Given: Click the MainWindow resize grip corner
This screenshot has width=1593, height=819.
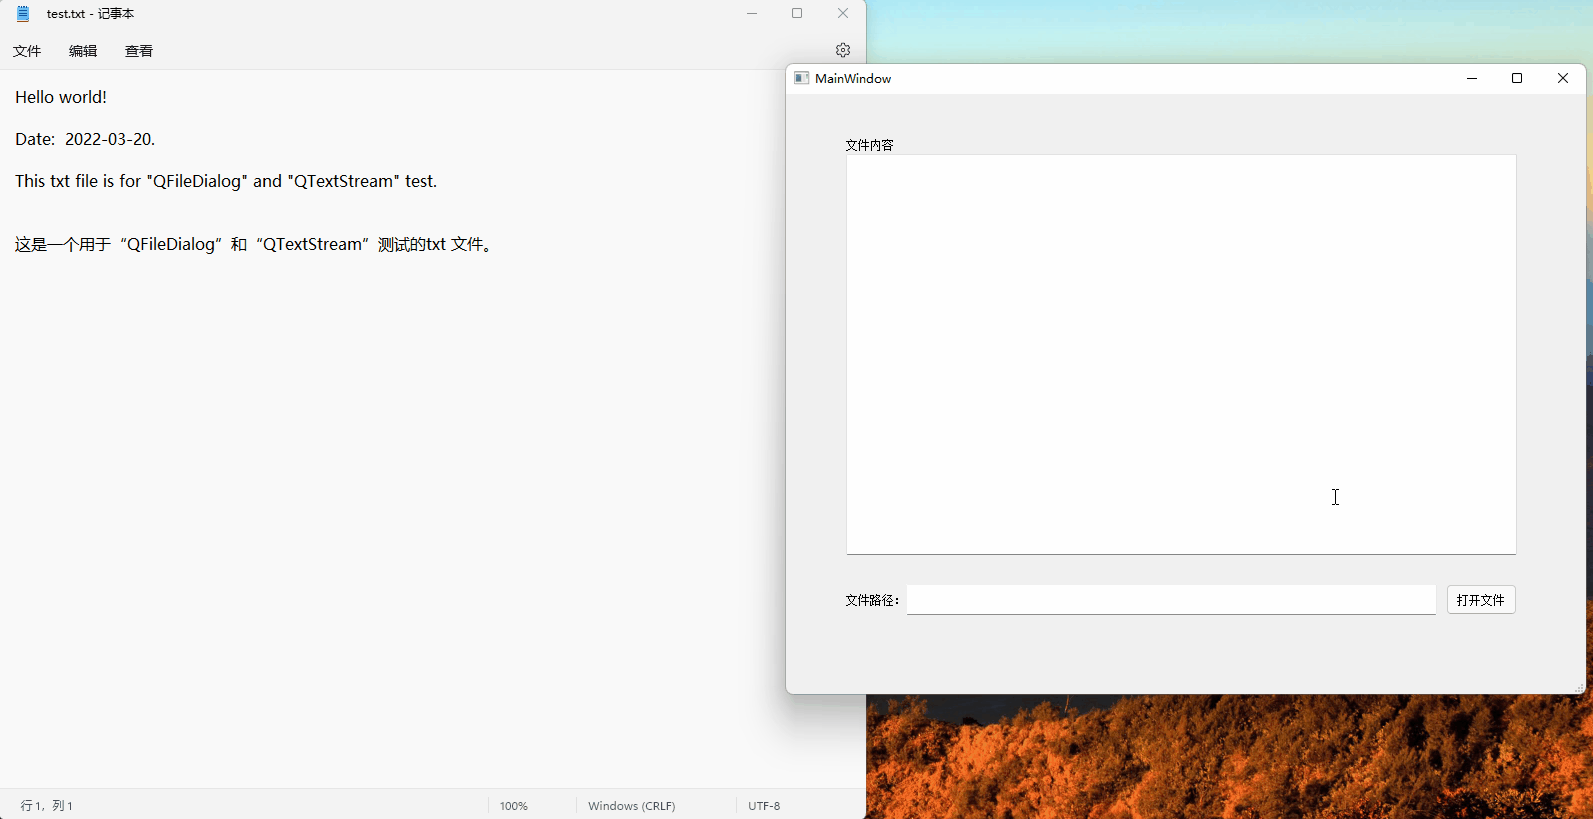Looking at the screenshot, I should tap(1579, 688).
